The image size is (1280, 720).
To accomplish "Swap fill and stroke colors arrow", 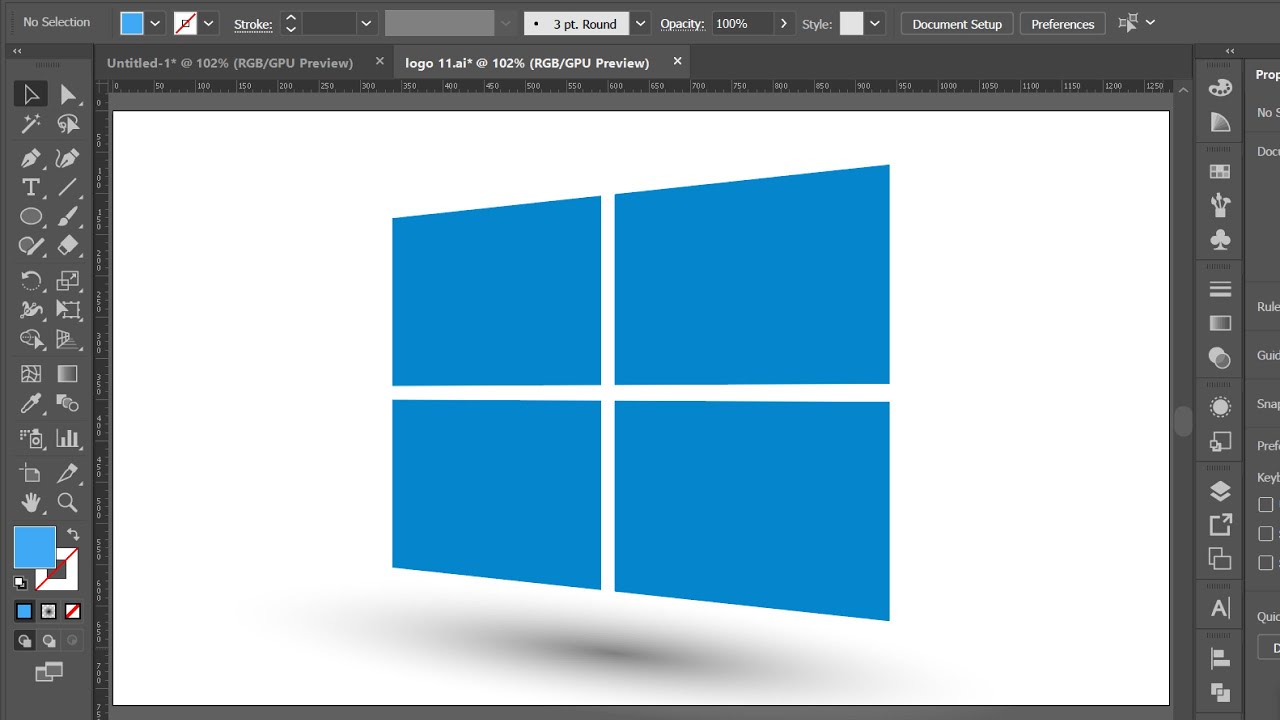I will (x=72, y=534).
